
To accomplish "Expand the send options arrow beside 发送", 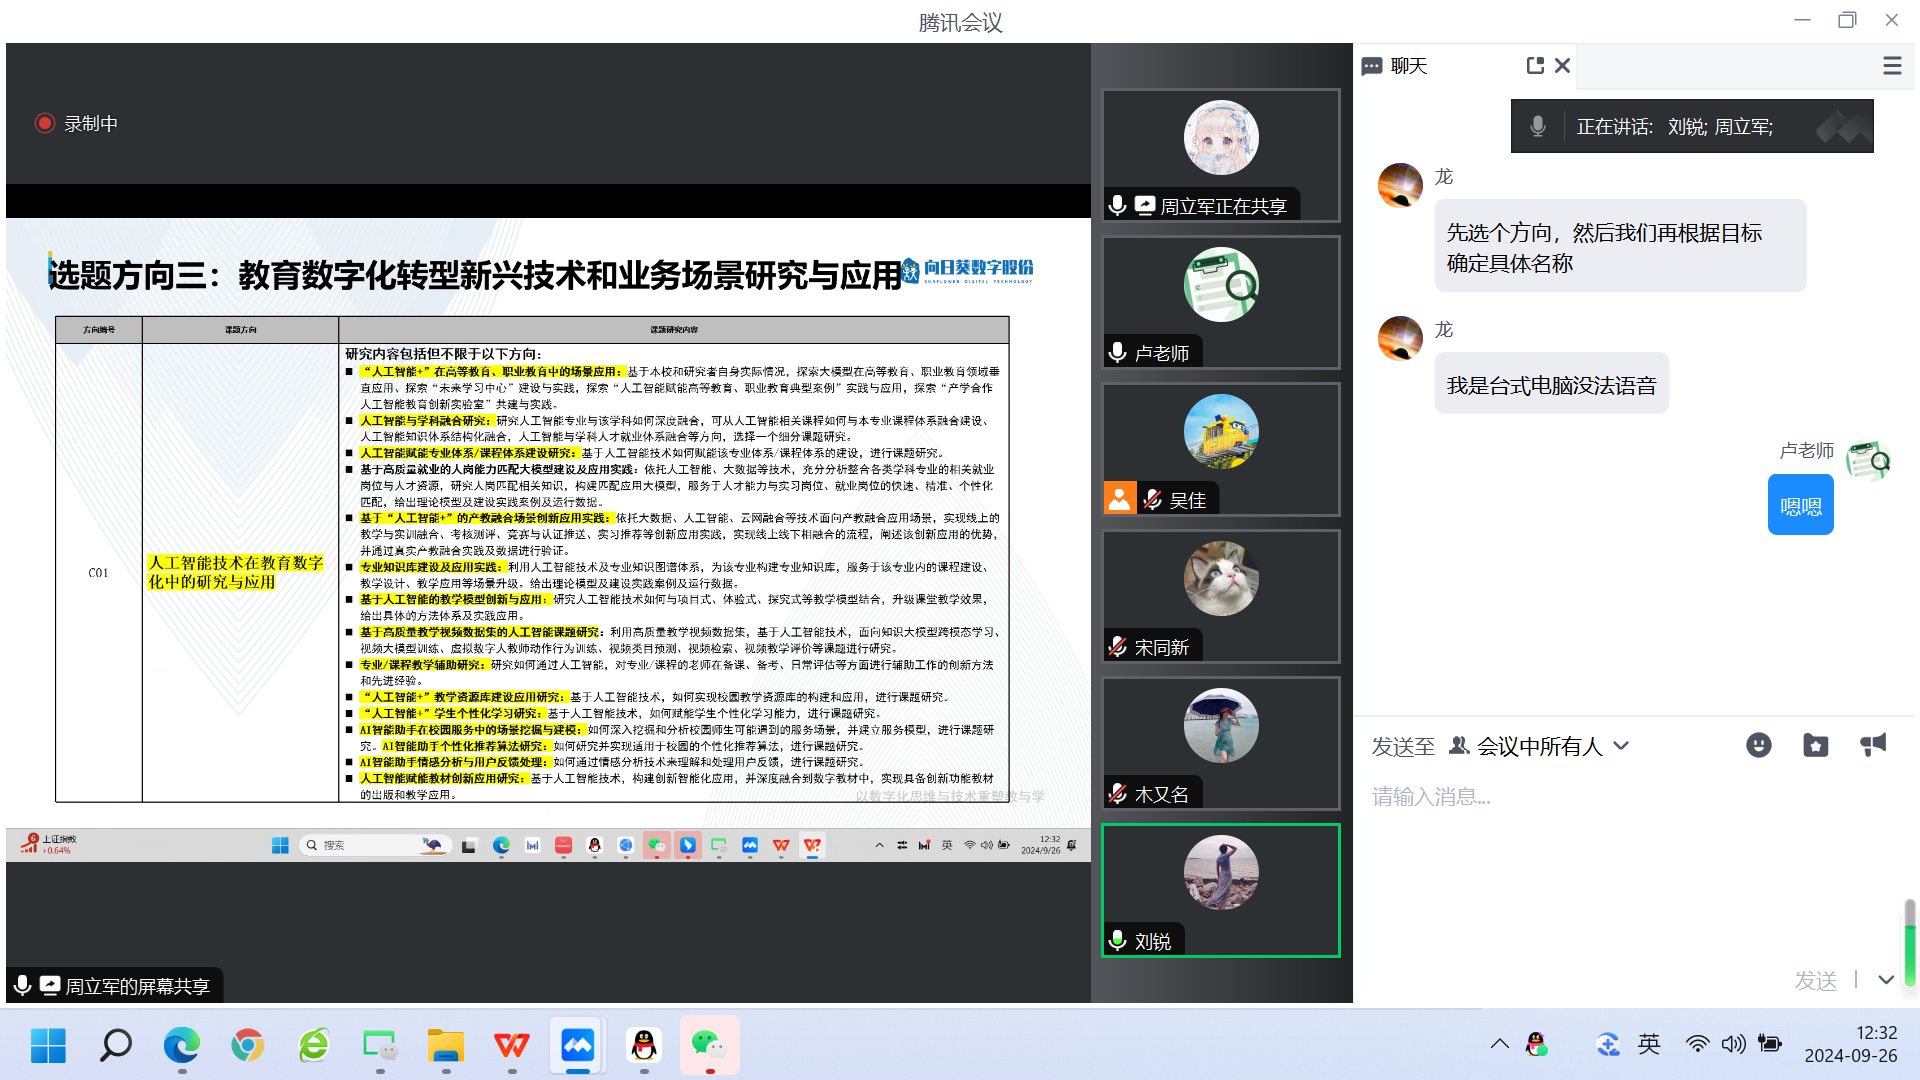I will 1886,980.
